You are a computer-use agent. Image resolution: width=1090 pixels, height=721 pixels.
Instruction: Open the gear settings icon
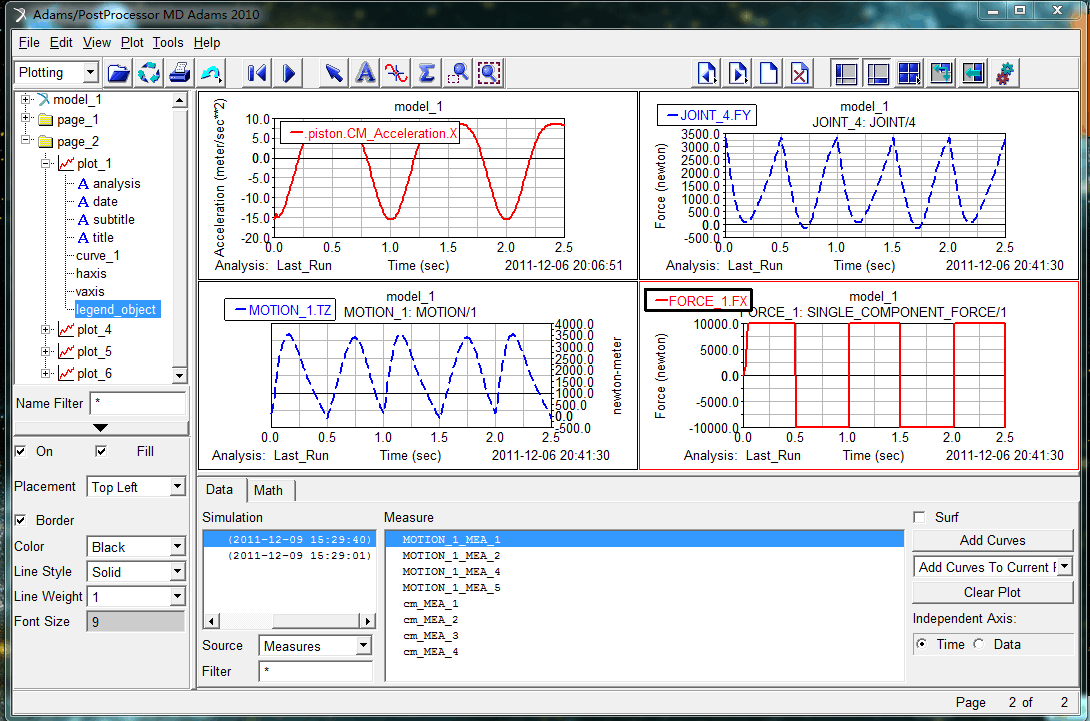[x=1005, y=72]
